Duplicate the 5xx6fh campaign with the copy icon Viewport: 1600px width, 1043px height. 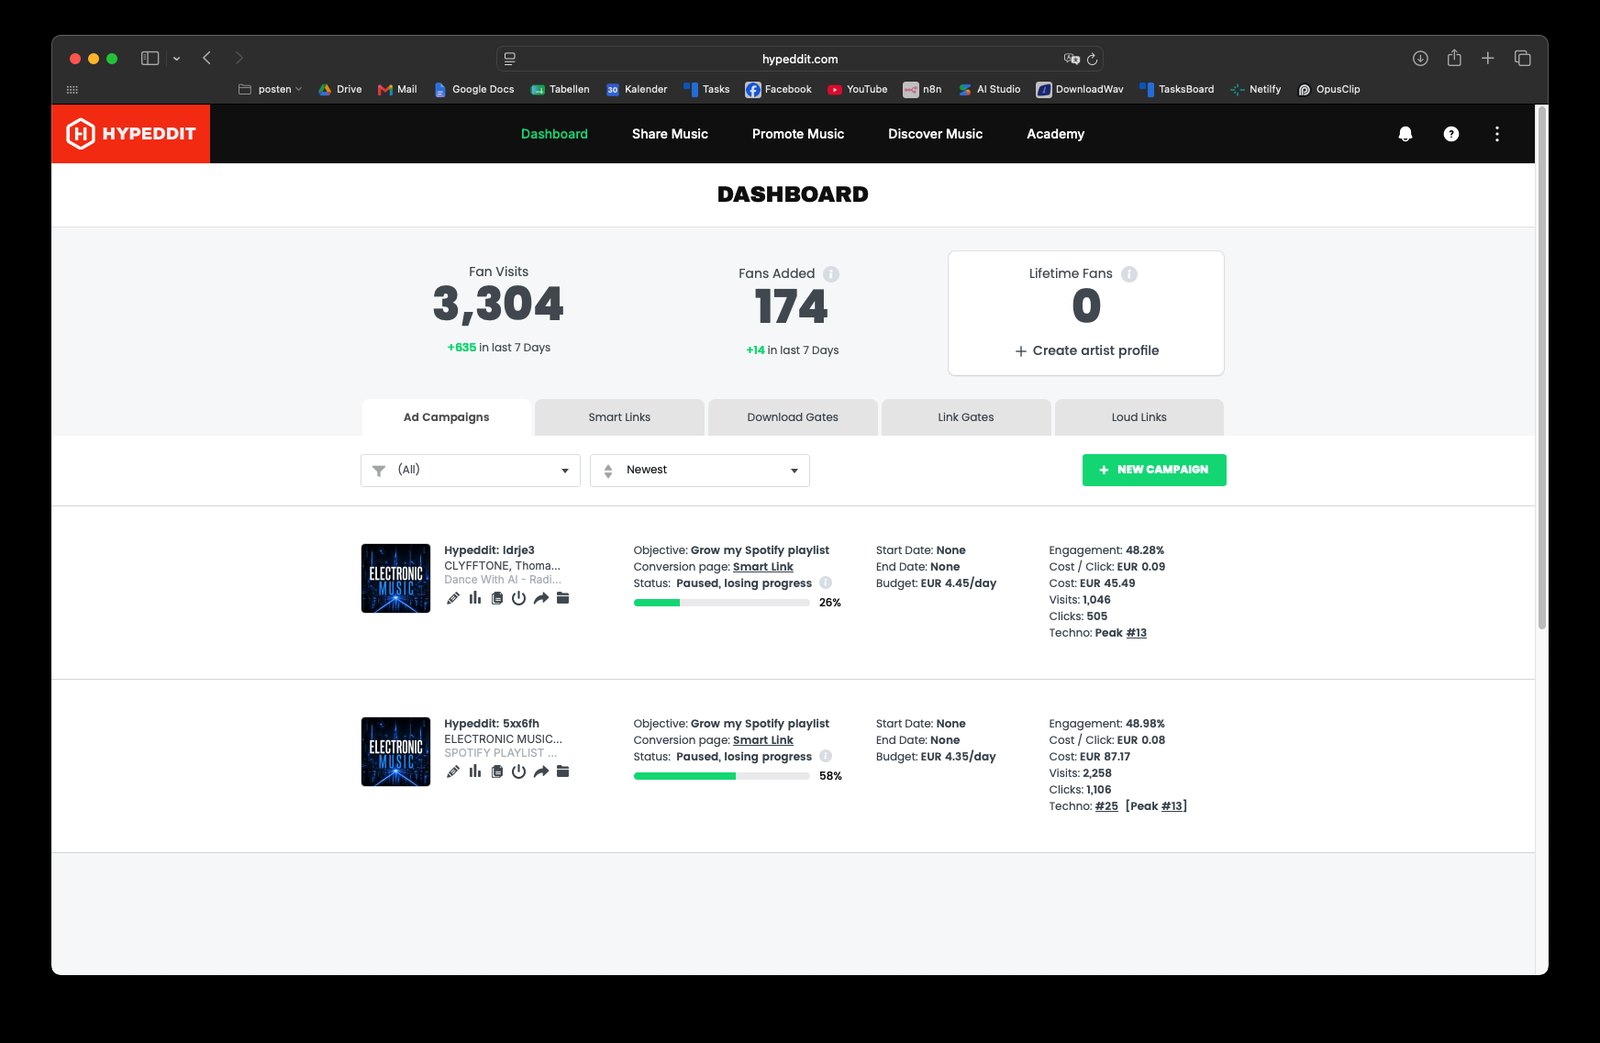pyautogui.click(x=497, y=771)
